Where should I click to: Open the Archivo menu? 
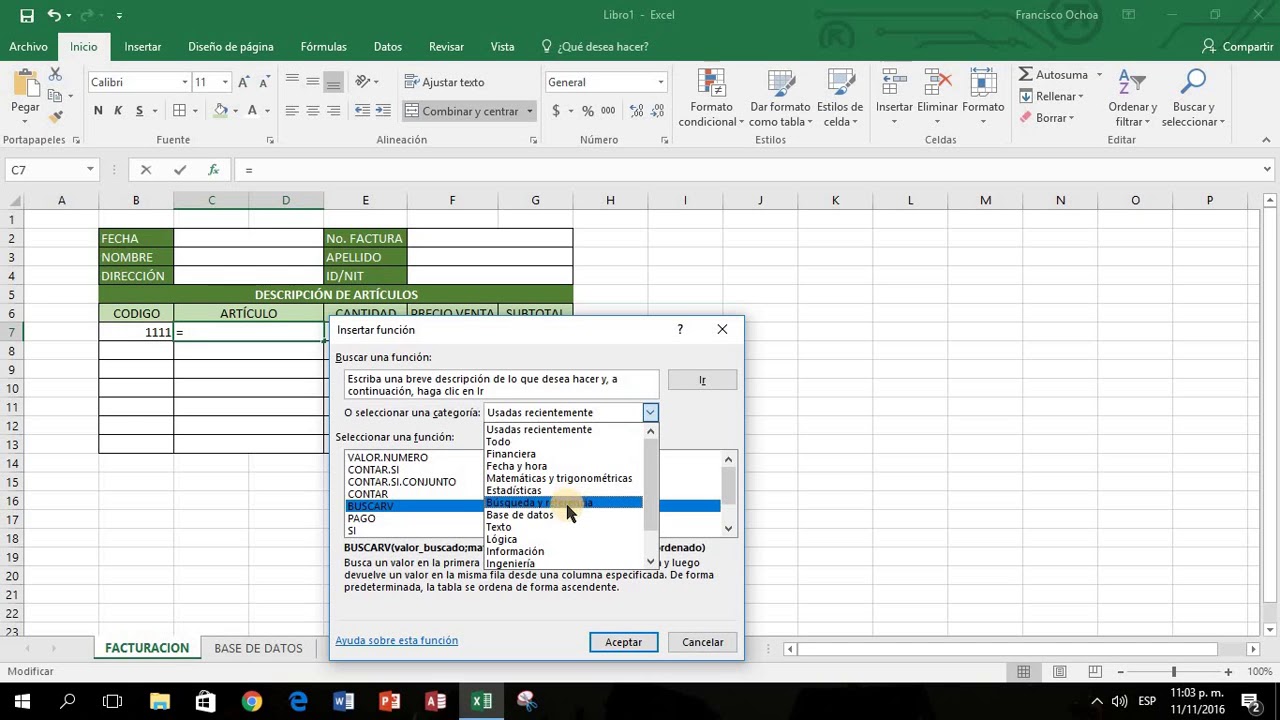(28, 47)
